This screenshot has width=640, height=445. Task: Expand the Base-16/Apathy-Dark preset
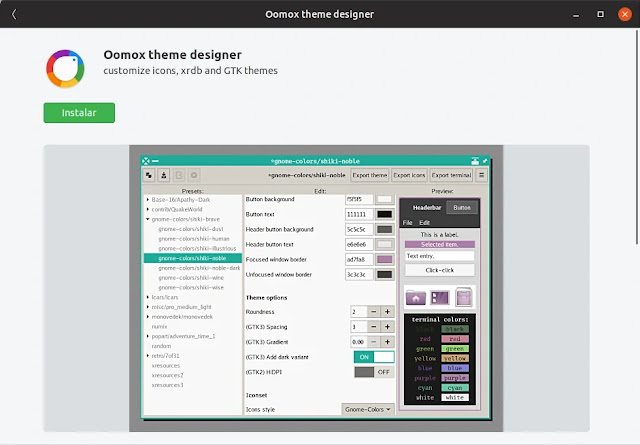coord(148,200)
